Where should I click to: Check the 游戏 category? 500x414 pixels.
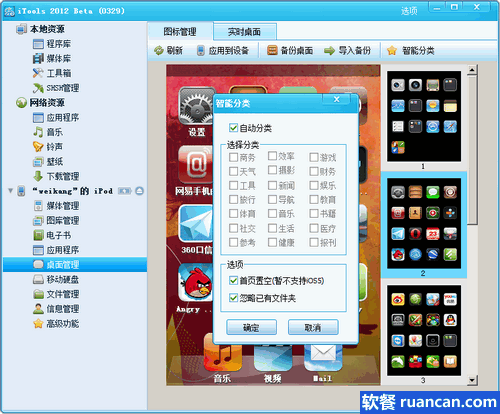click(313, 157)
